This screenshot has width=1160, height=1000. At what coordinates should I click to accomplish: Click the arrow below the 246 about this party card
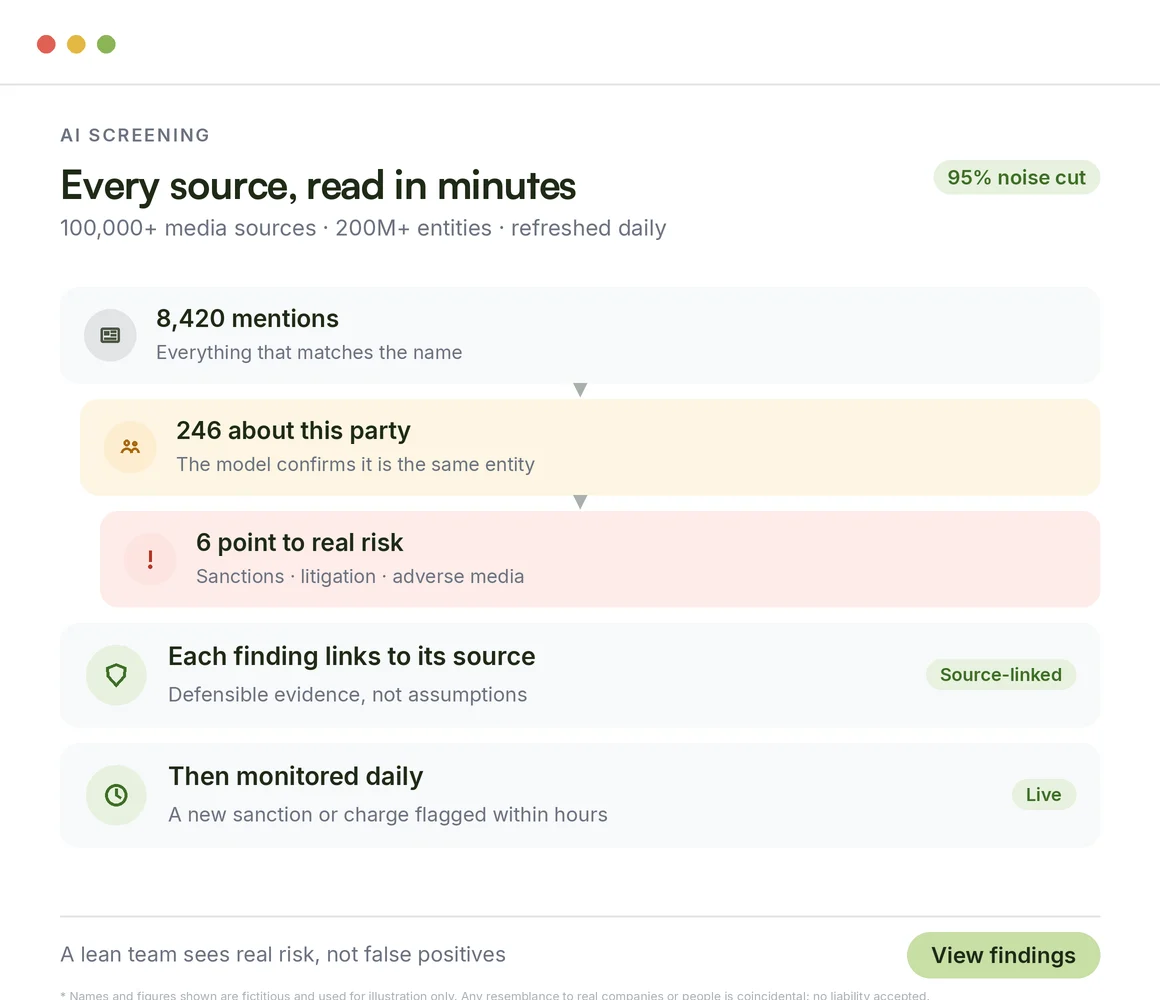[x=580, y=502]
